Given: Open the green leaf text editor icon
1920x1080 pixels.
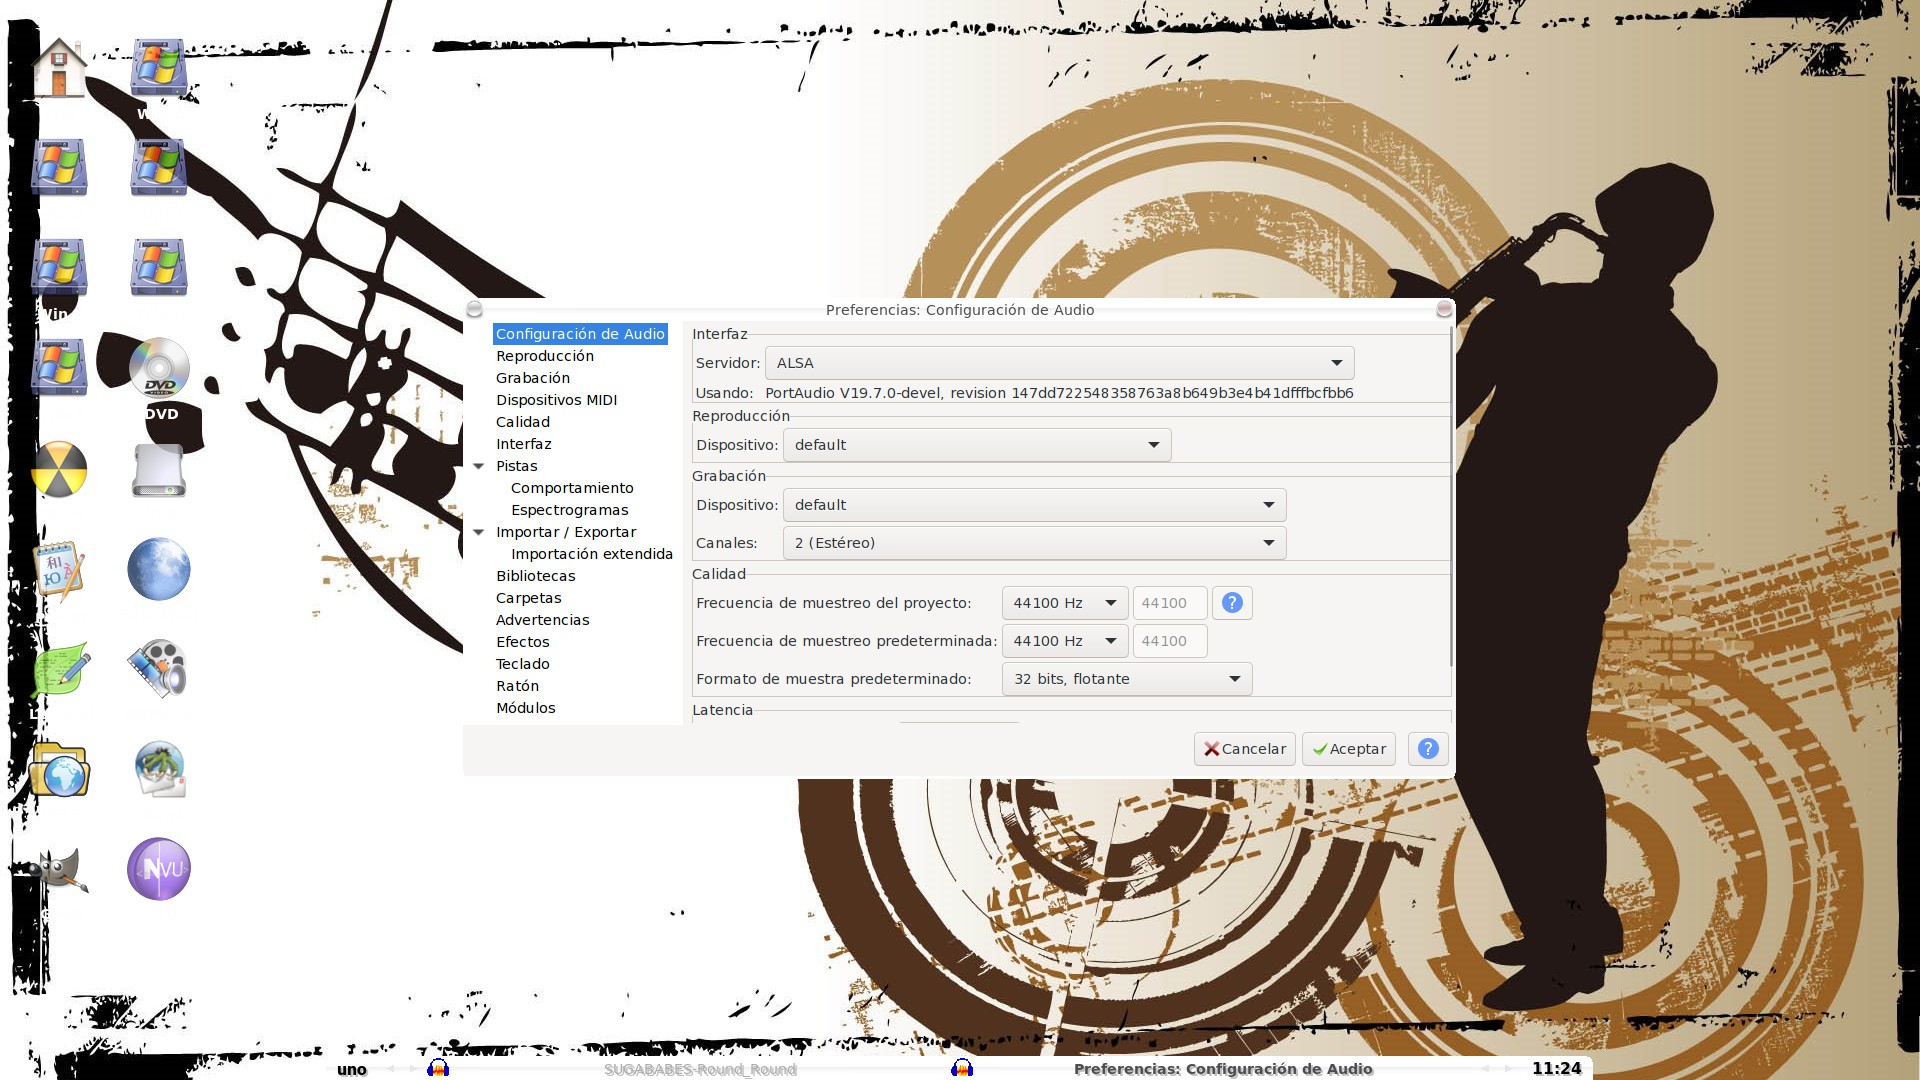Looking at the screenshot, I should pyautogui.click(x=59, y=669).
